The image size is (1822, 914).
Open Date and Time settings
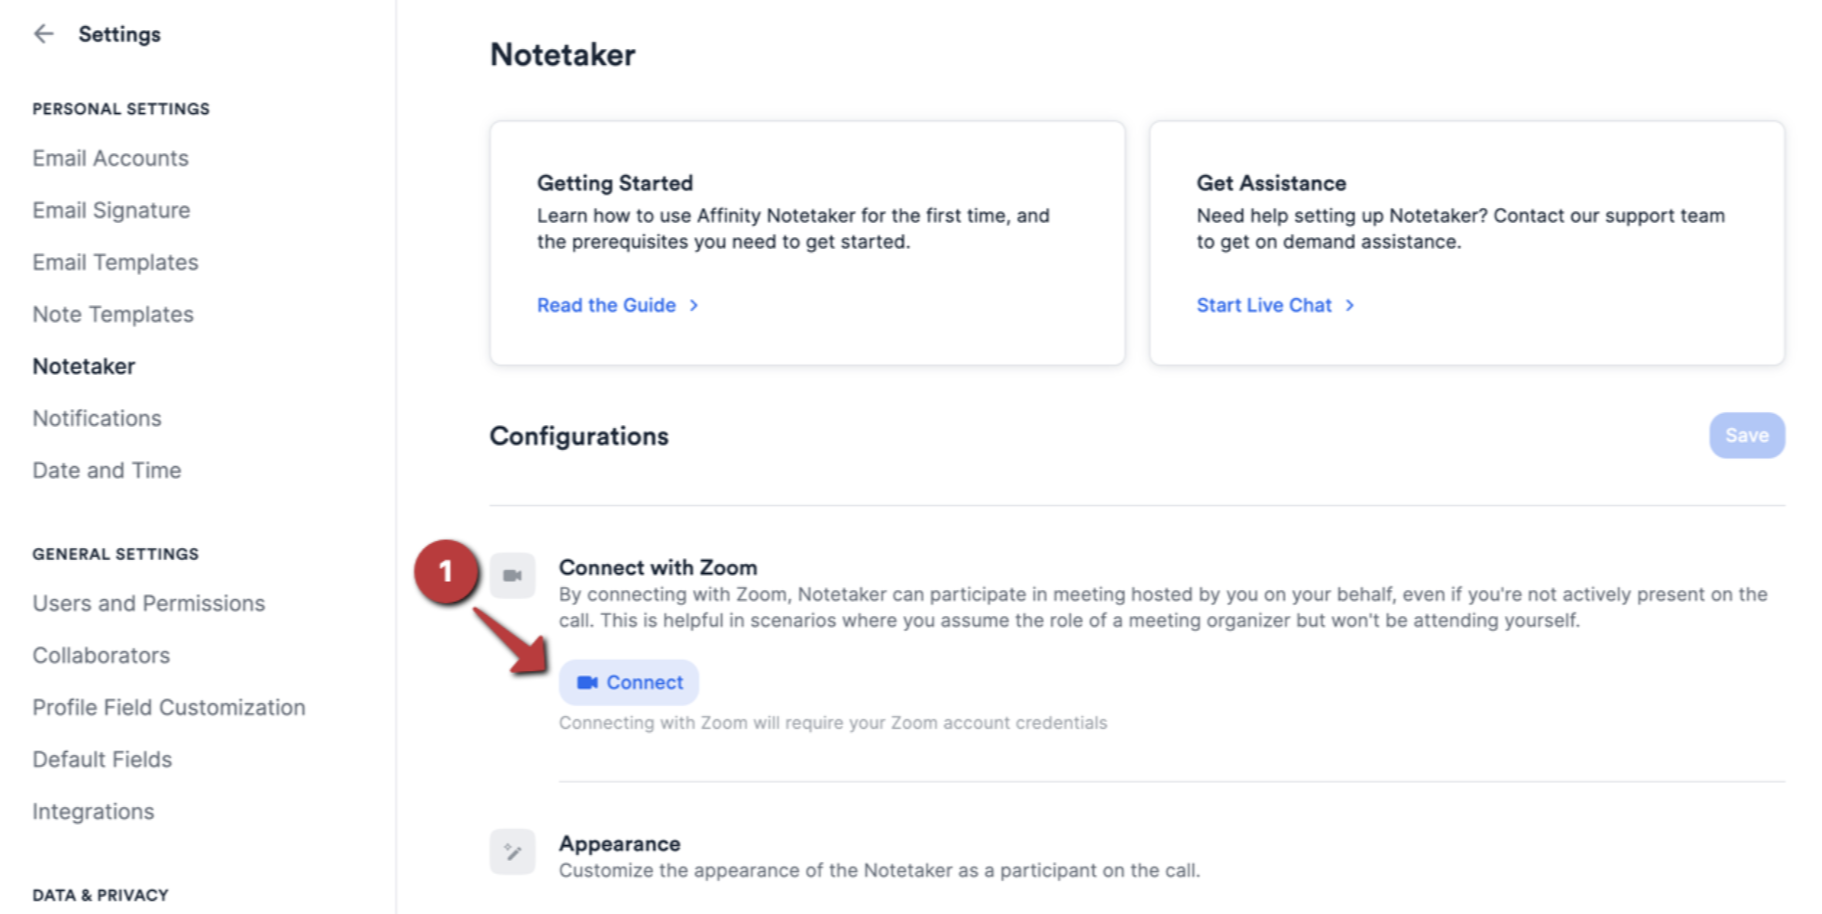point(107,470)
